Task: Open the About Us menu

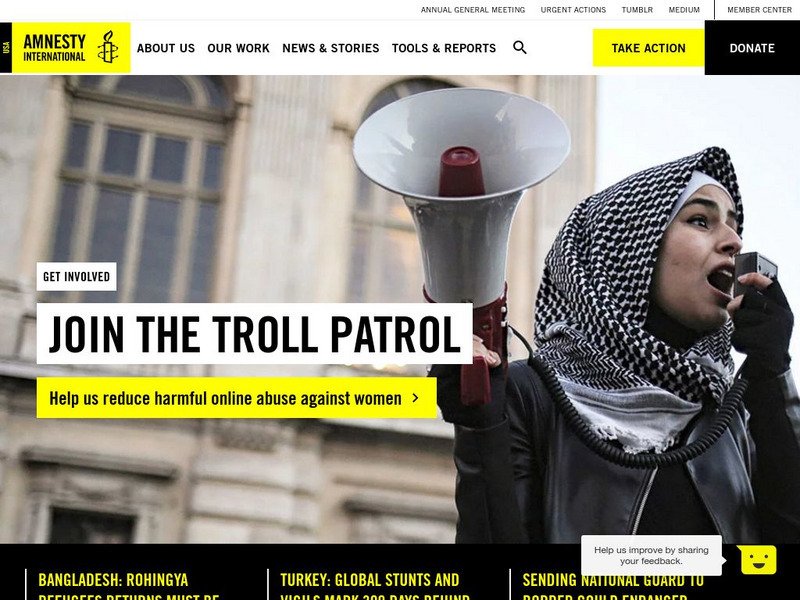Action: click(166, 48)
